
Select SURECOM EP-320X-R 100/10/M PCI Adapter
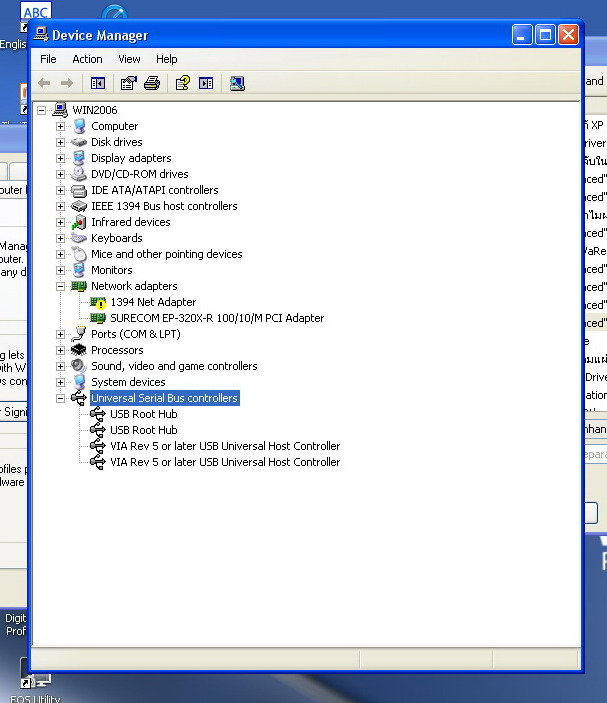217,318
